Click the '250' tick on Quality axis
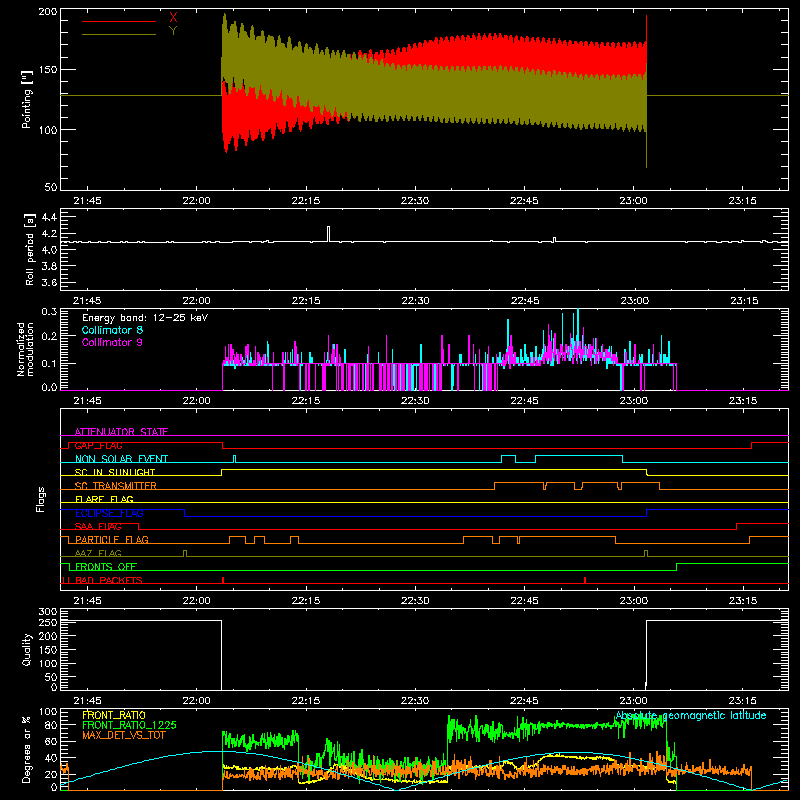 47,623
